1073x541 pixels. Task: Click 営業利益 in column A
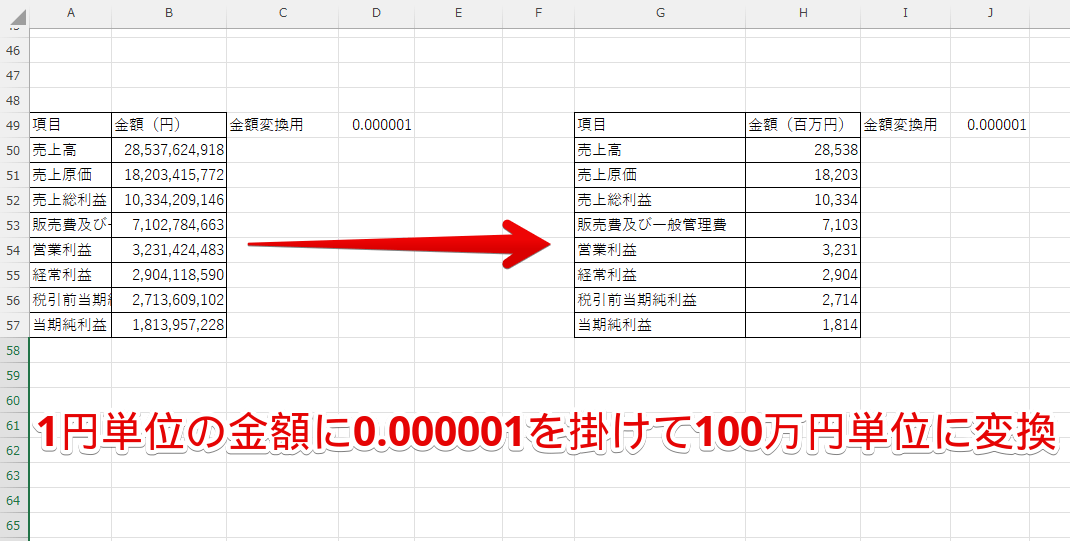tap(70, 250)
